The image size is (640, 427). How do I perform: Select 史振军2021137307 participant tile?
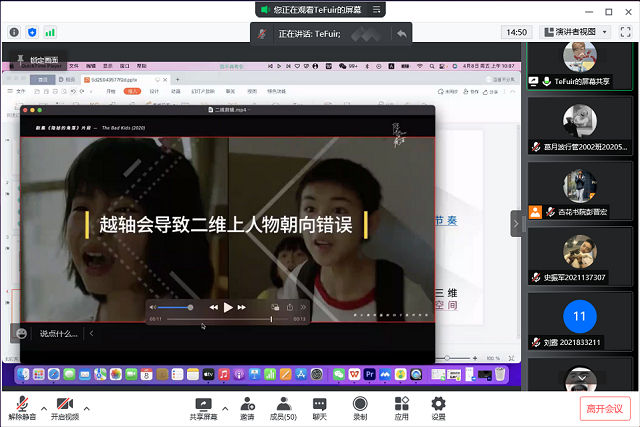click(580, 256)
